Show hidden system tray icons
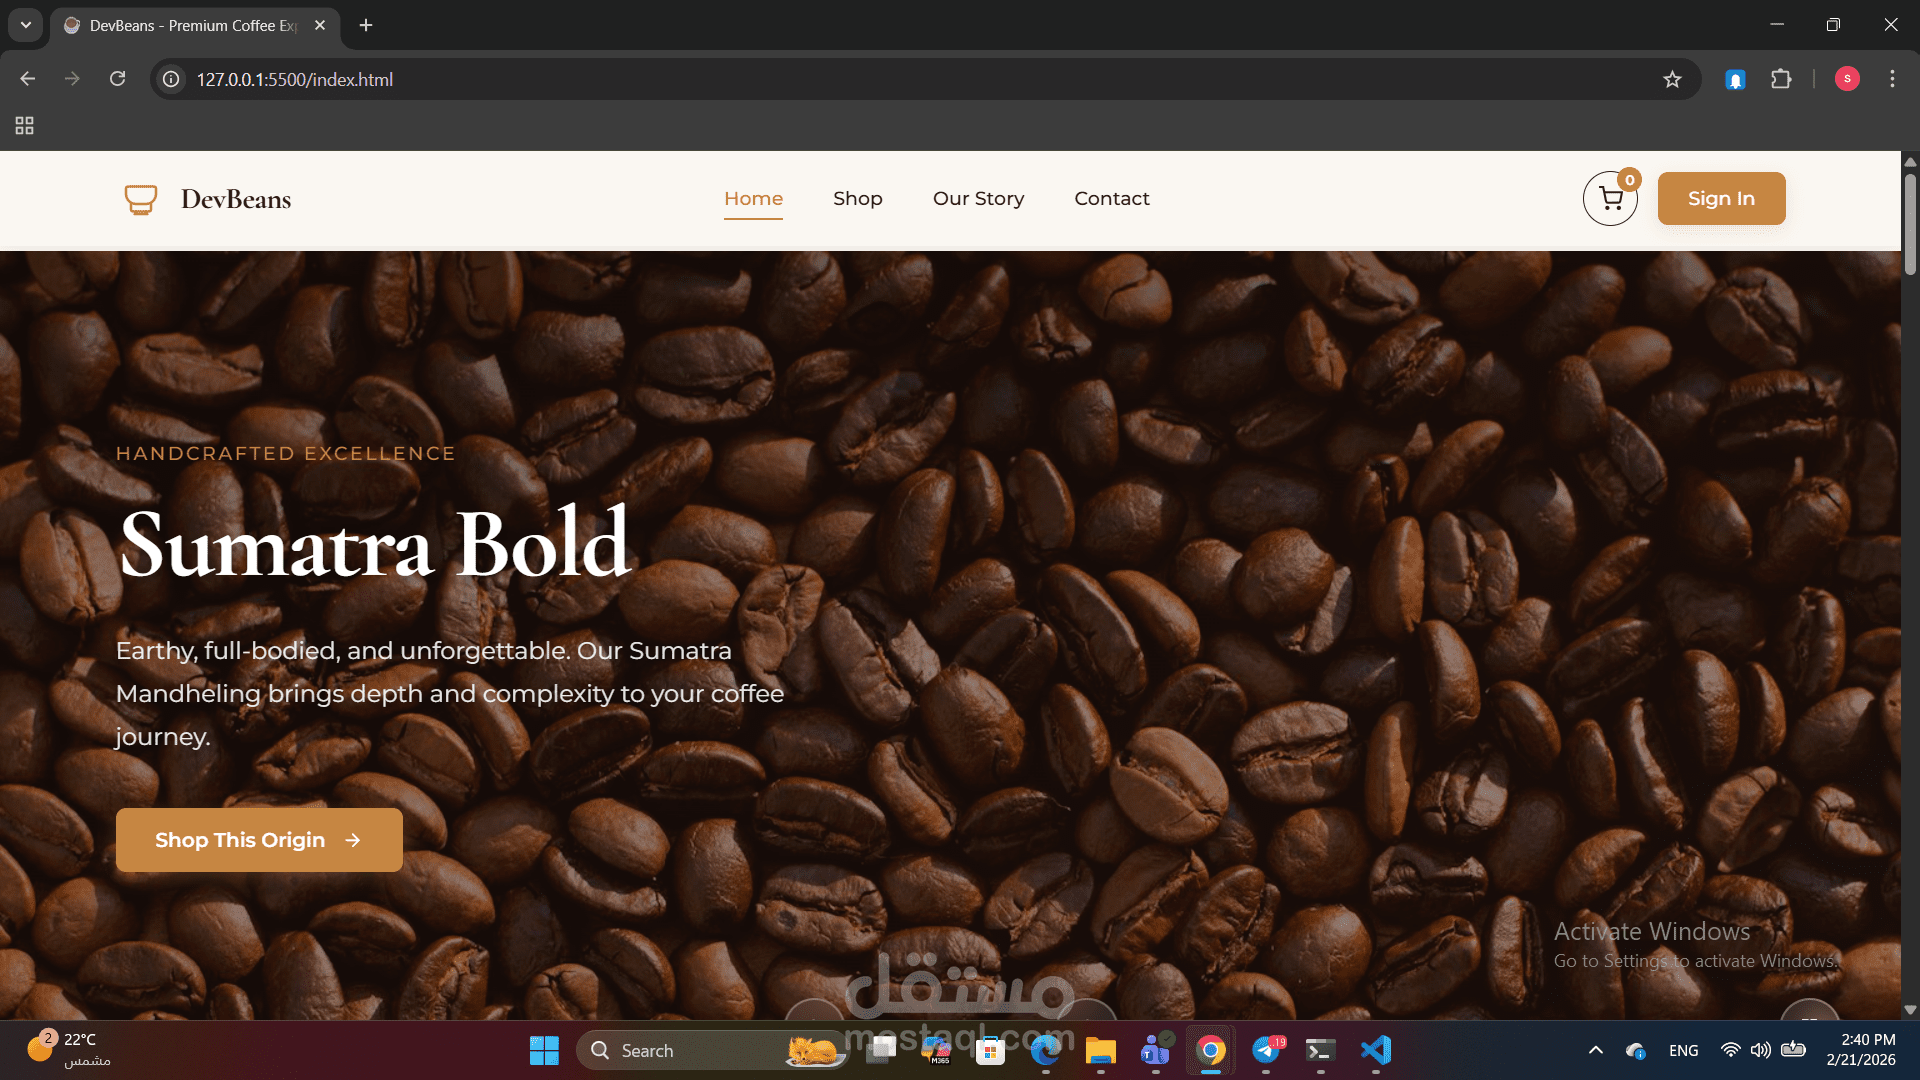The width and height of the screenshot is (1920, 1080). click(1596, 1050)
